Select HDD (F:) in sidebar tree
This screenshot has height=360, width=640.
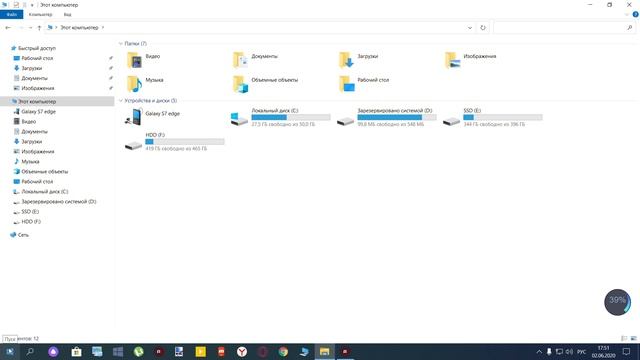[31, 222]
